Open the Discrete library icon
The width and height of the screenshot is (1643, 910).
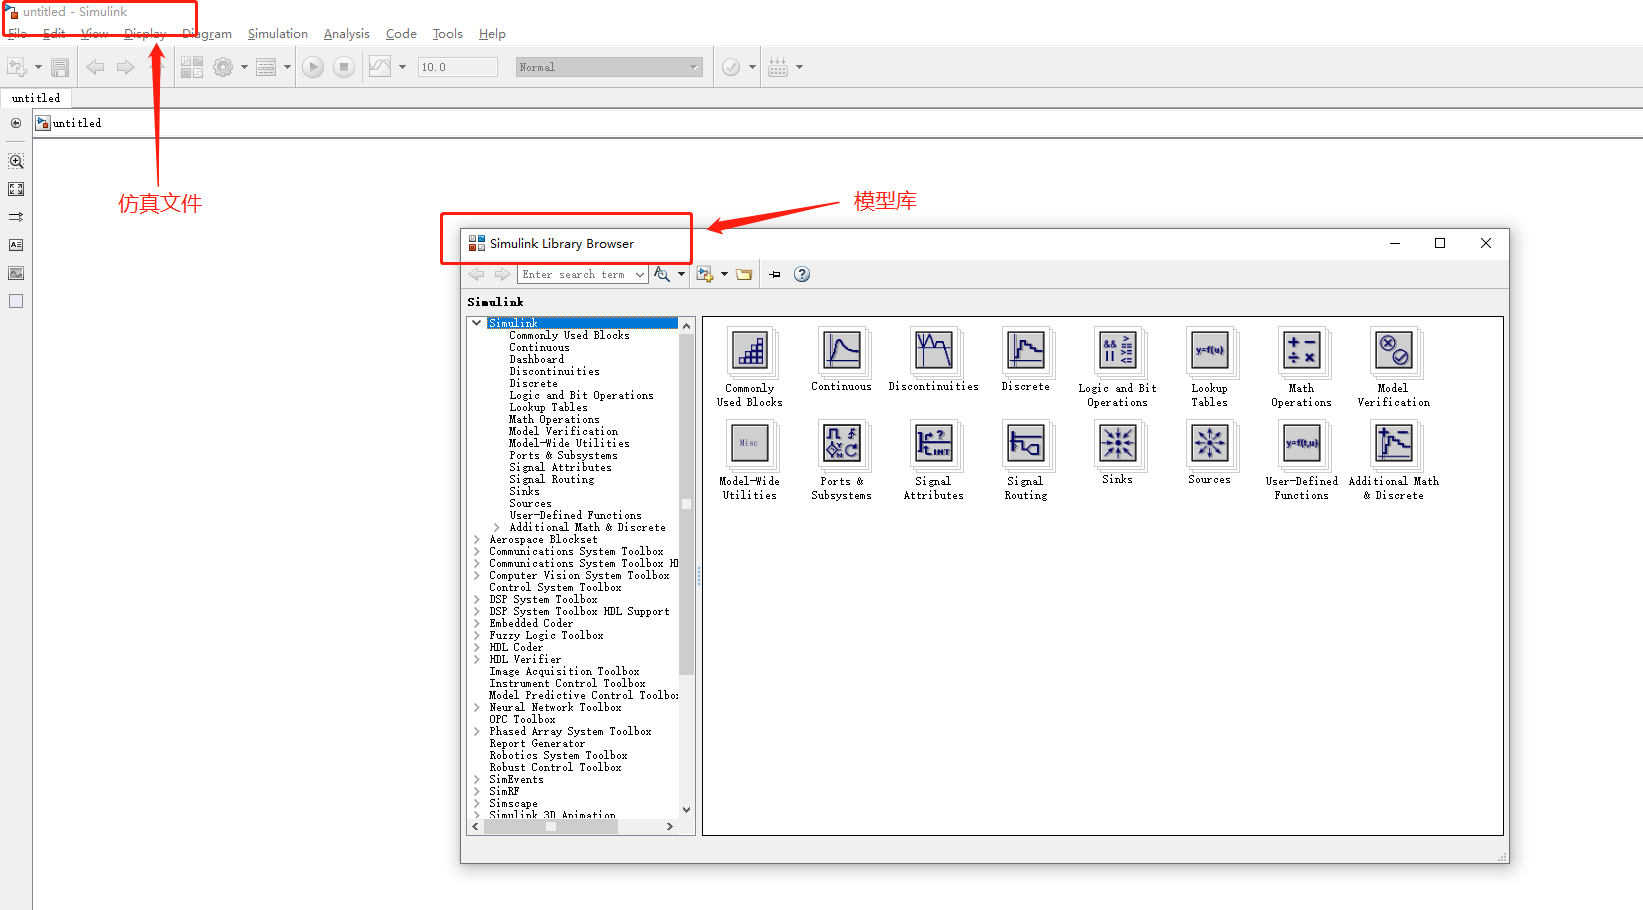click(x=1026, y=351)
